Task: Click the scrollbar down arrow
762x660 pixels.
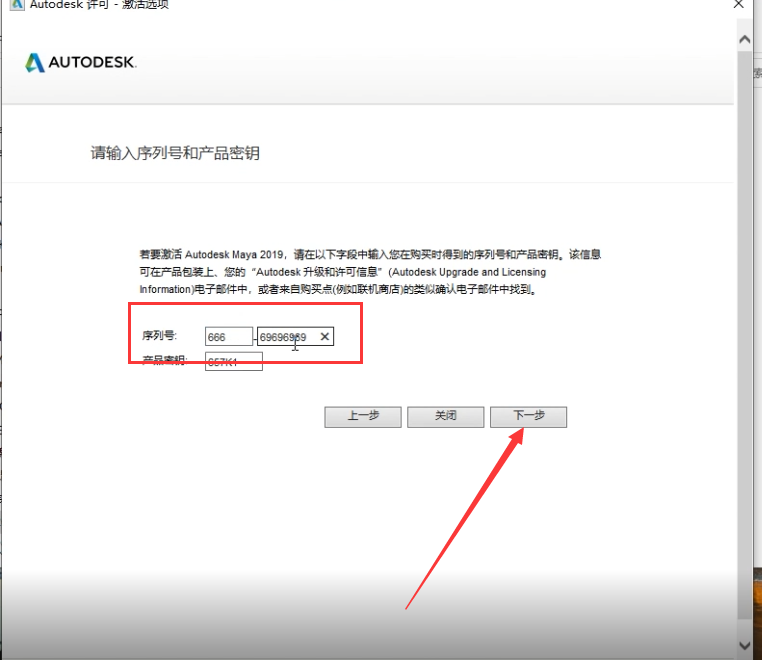Action: coord(745,645)
